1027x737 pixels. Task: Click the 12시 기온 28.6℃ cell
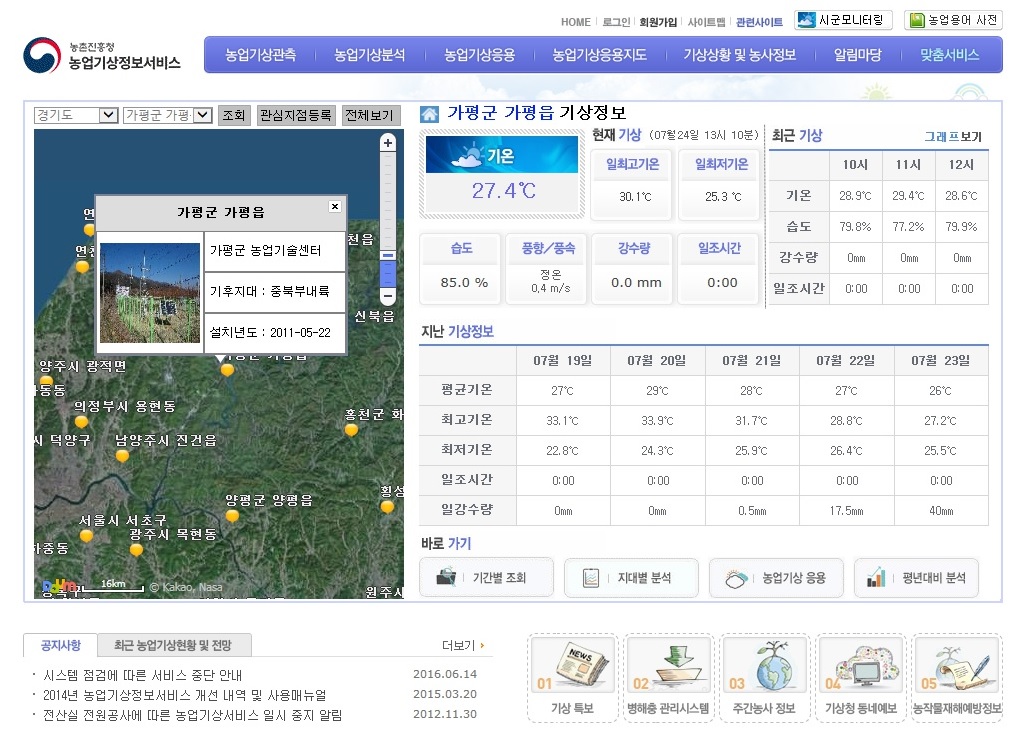coord(962,196)
